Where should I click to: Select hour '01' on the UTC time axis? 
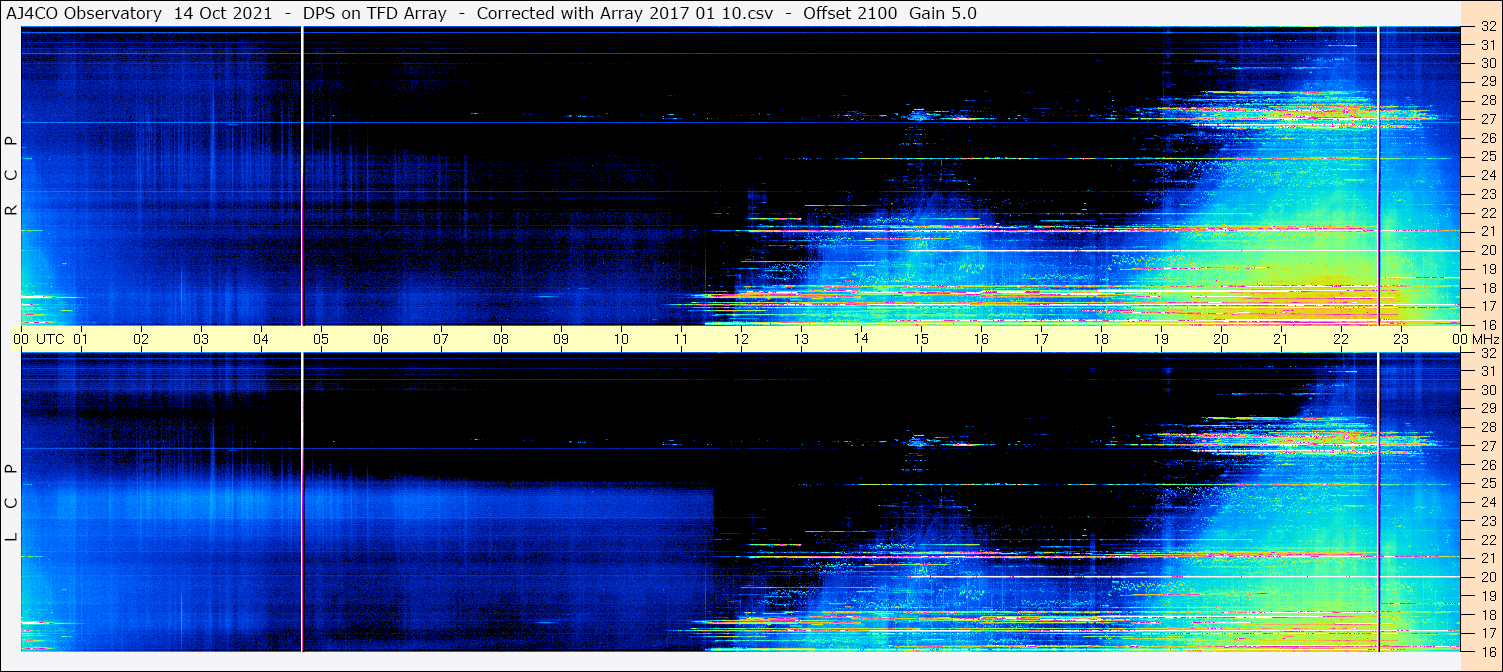click(x=81, y=339)
